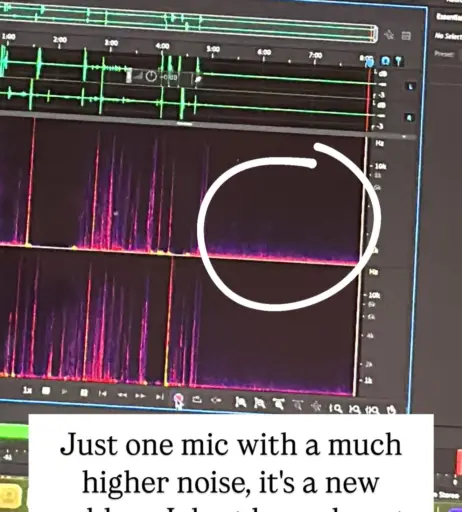Click the 1k label on the lower frequency scale

(x=368, y=380)
